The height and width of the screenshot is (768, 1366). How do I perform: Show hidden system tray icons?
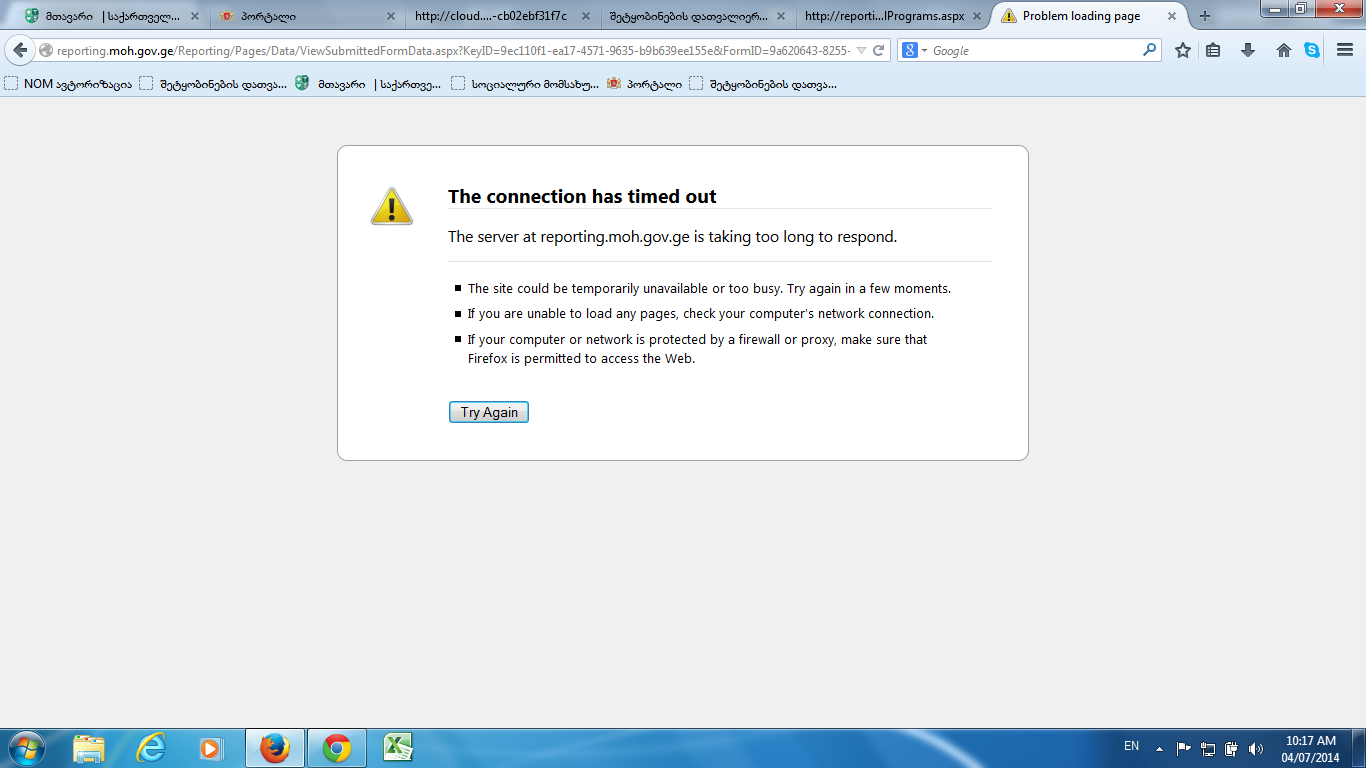click(1159, 748)
